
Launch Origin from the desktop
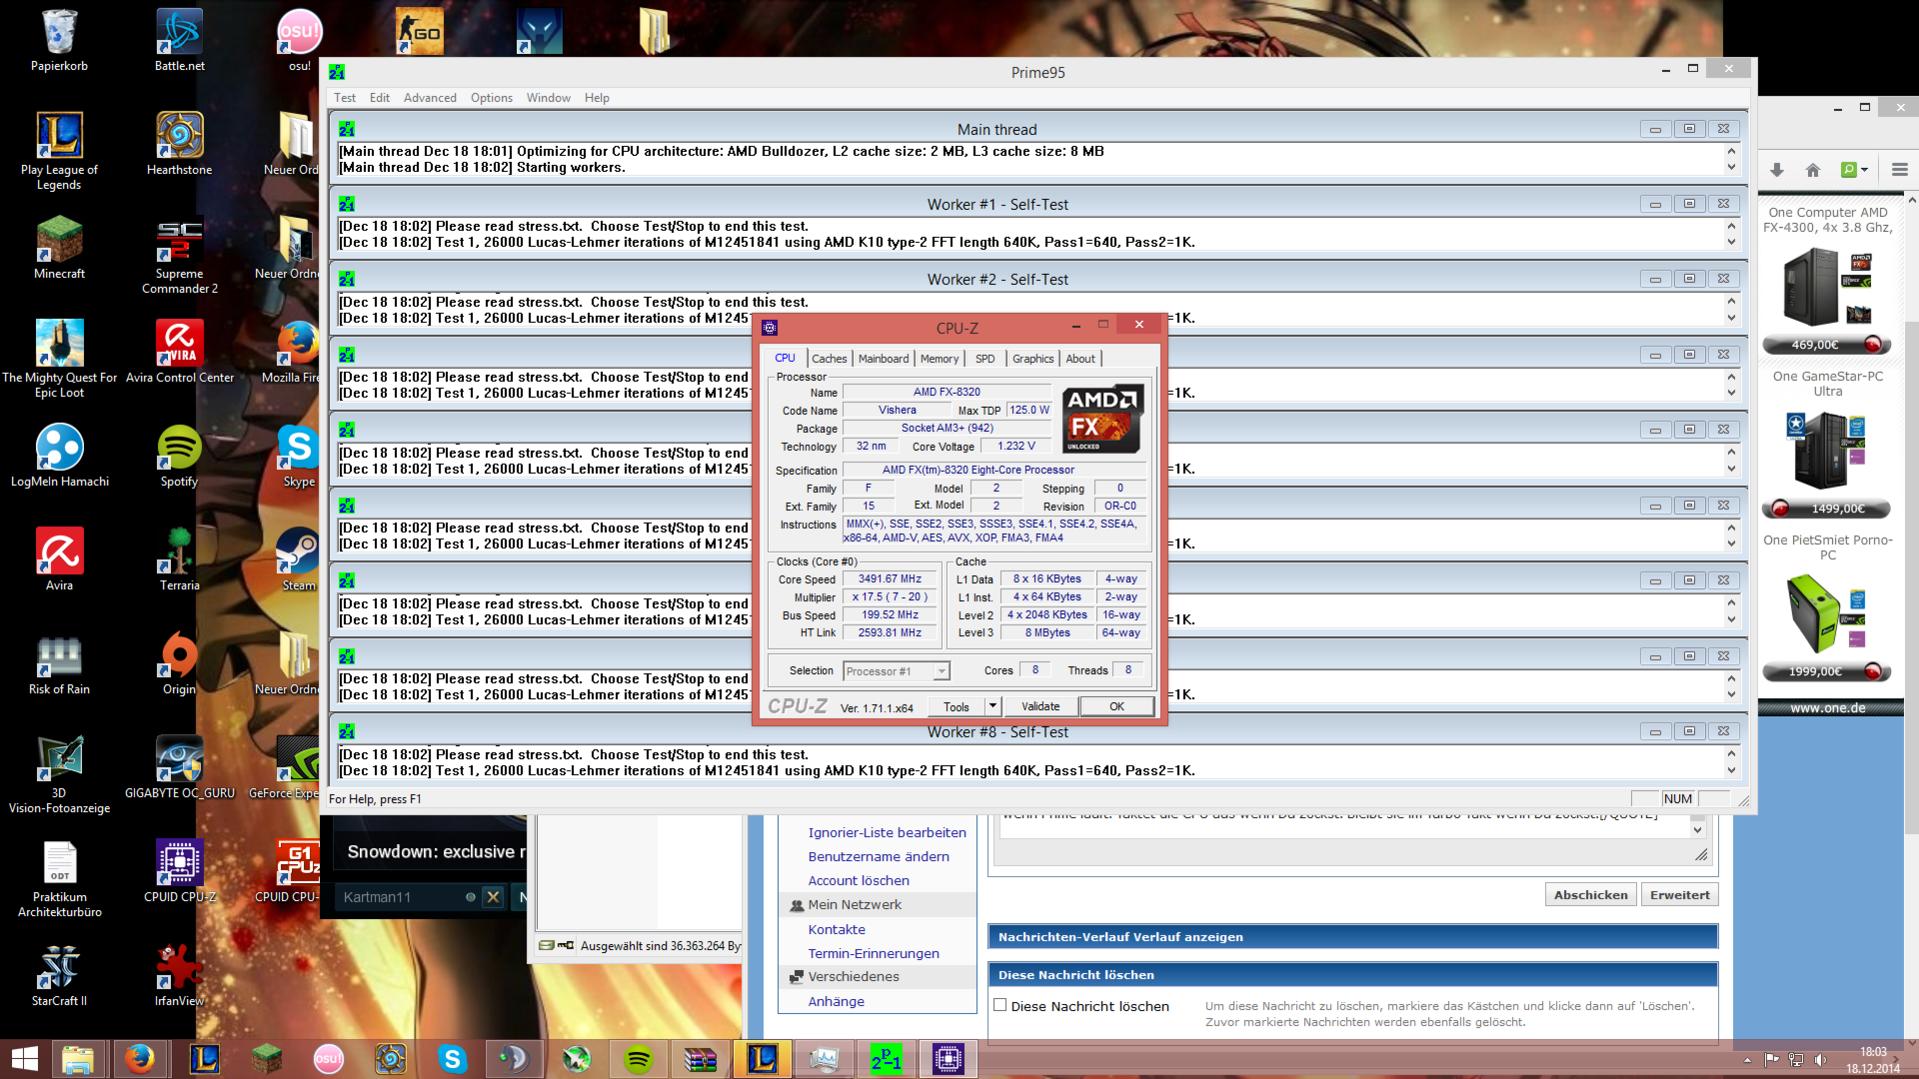179,663
